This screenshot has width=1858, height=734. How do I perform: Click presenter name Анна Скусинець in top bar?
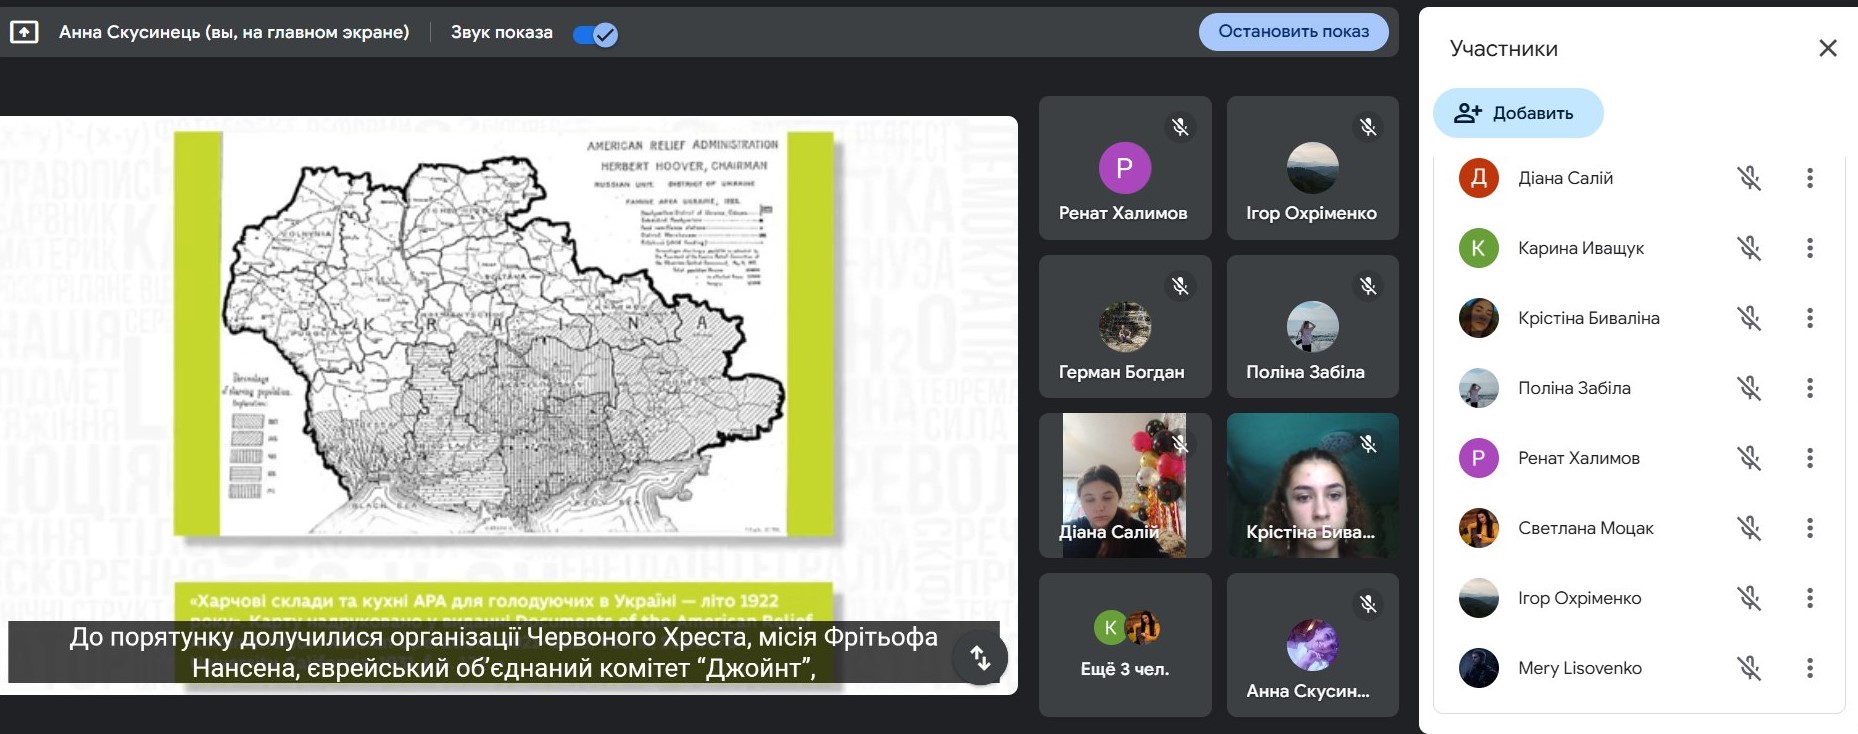(x=234, y=32)
